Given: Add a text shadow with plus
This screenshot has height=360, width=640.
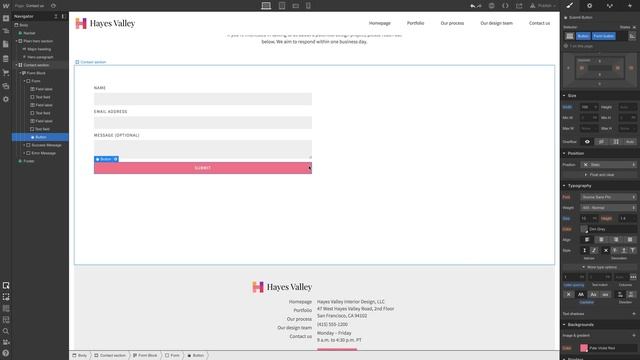Looking at the screenshot, I should [634, 314].
